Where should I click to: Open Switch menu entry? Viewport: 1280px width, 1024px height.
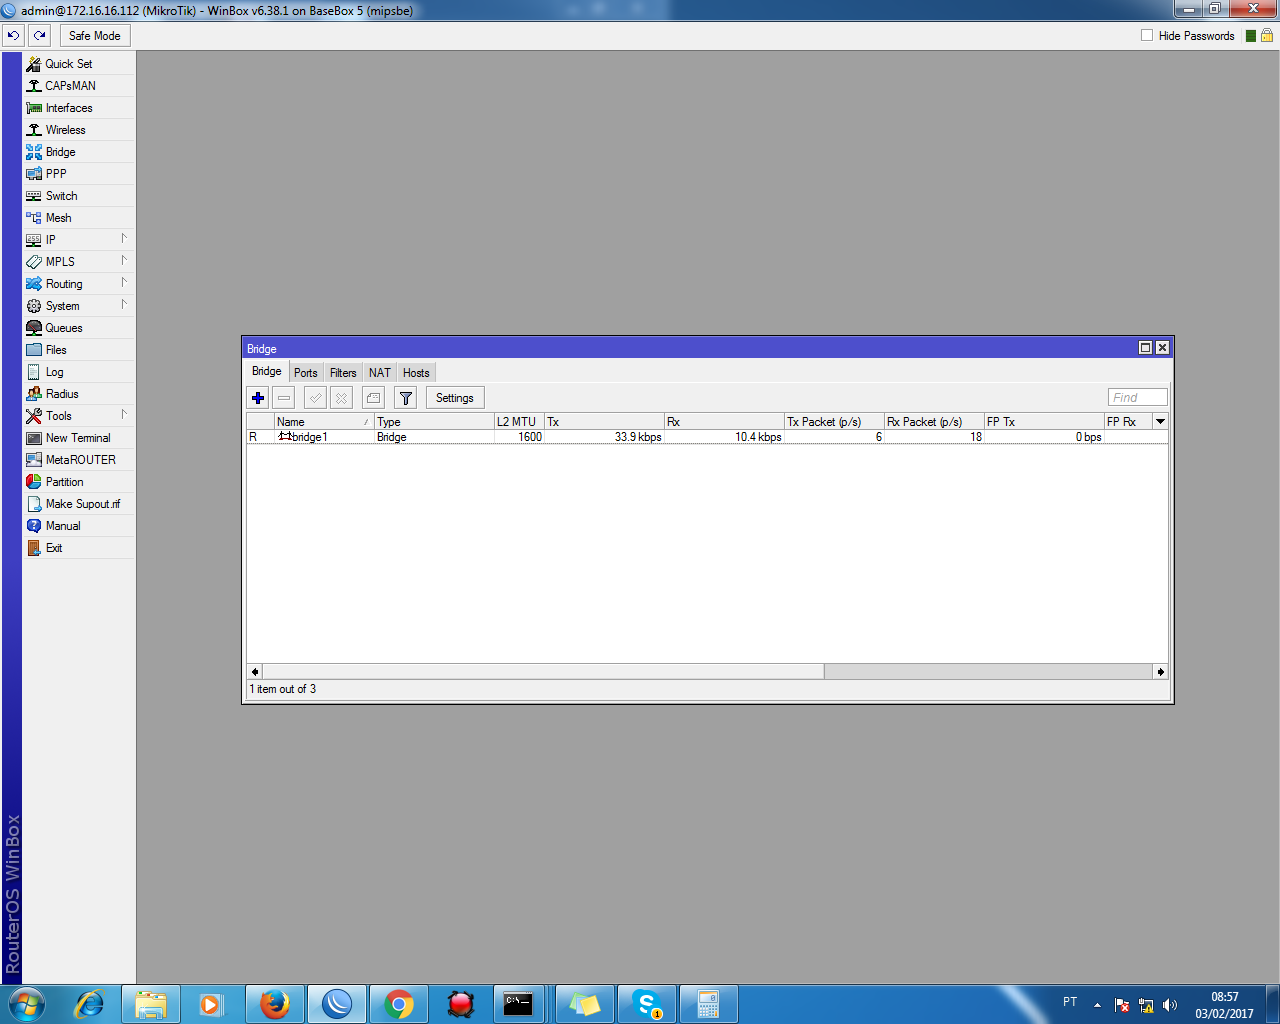[79, 195]
